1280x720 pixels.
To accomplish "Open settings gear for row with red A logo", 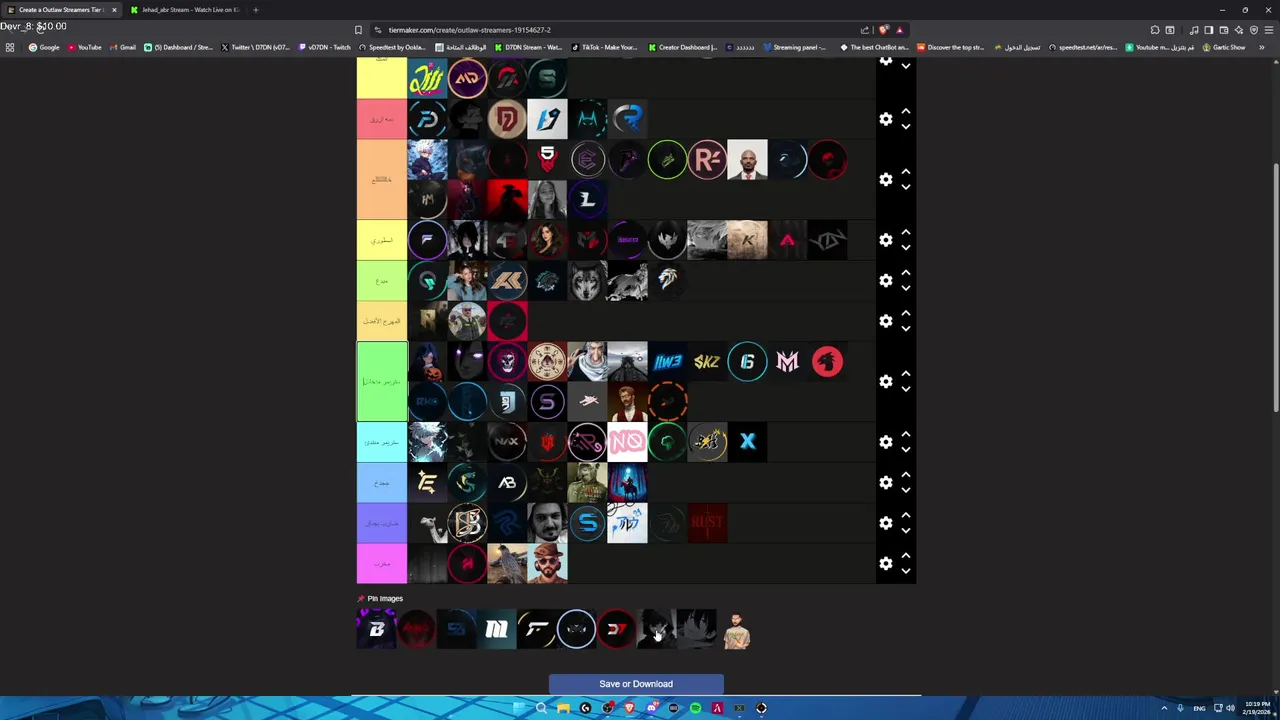I will (885, 240).
